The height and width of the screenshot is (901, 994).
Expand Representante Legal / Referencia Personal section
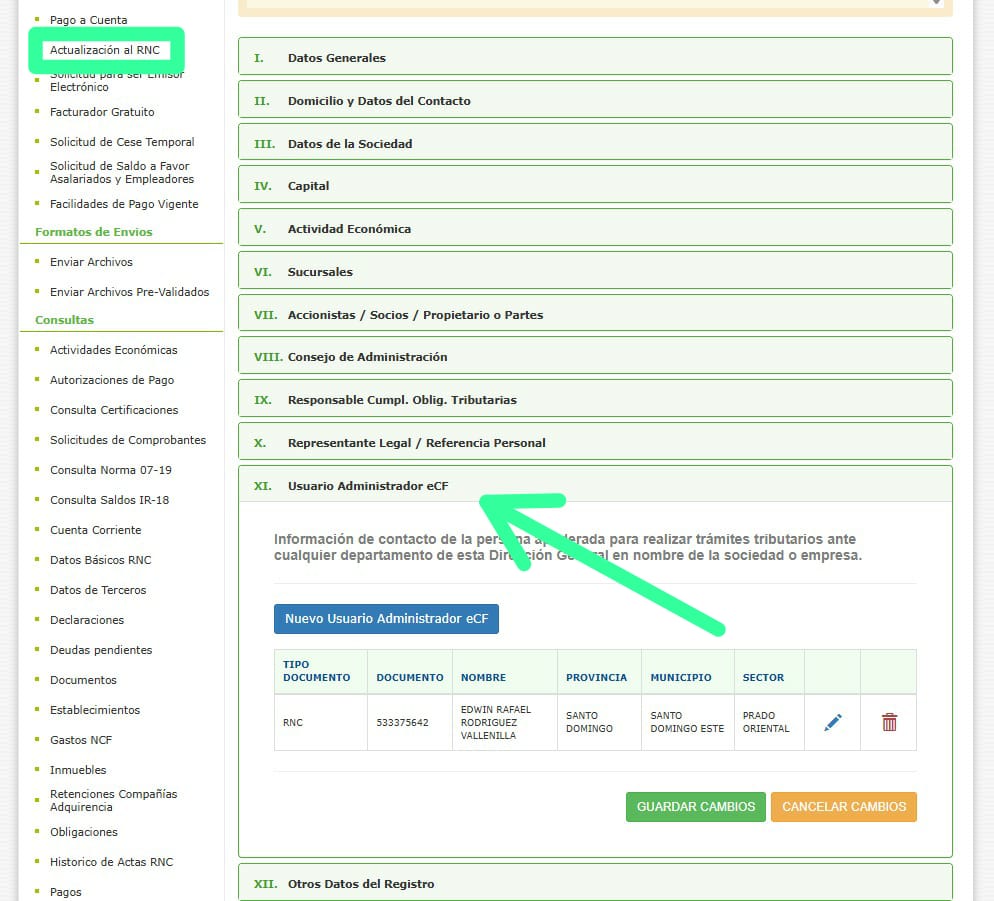(x=595, y=443)
